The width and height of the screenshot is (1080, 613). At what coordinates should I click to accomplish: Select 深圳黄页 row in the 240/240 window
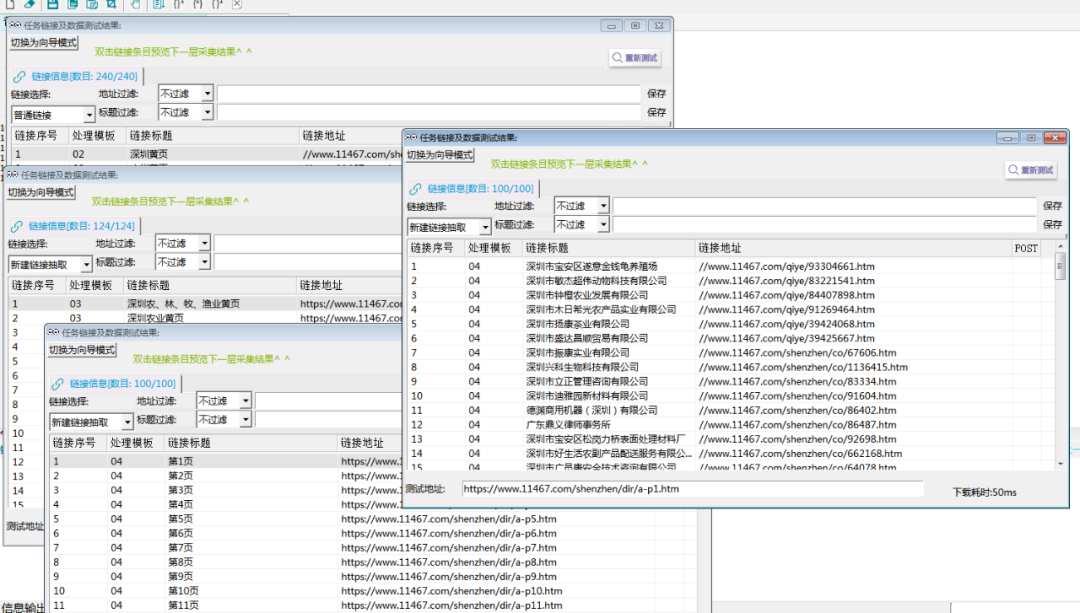207,154
